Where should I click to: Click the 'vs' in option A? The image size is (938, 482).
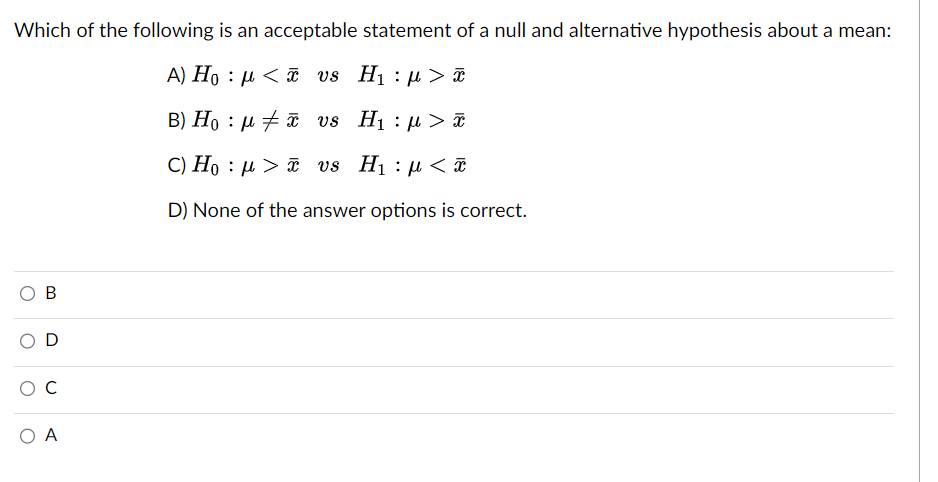[328, 77]
